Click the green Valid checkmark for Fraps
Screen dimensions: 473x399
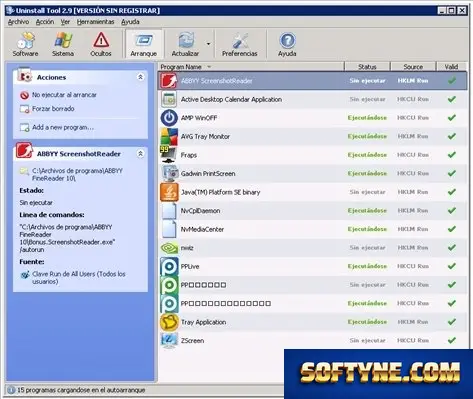pos(452,155)
